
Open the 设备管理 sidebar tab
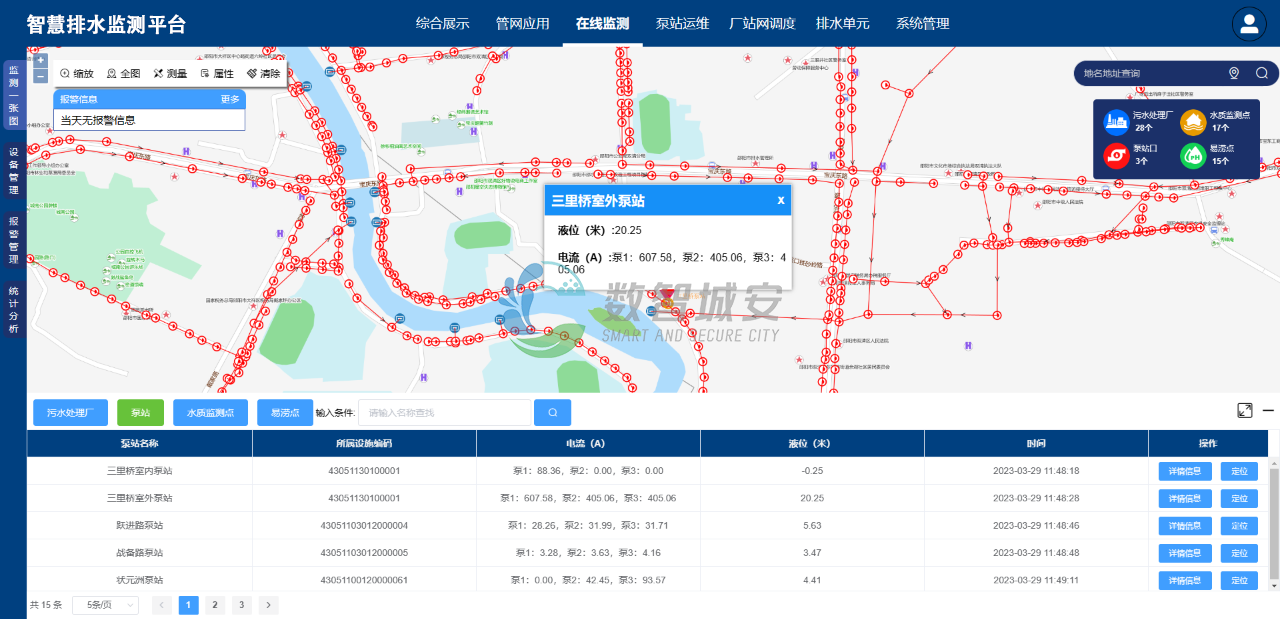coord(14,170)
